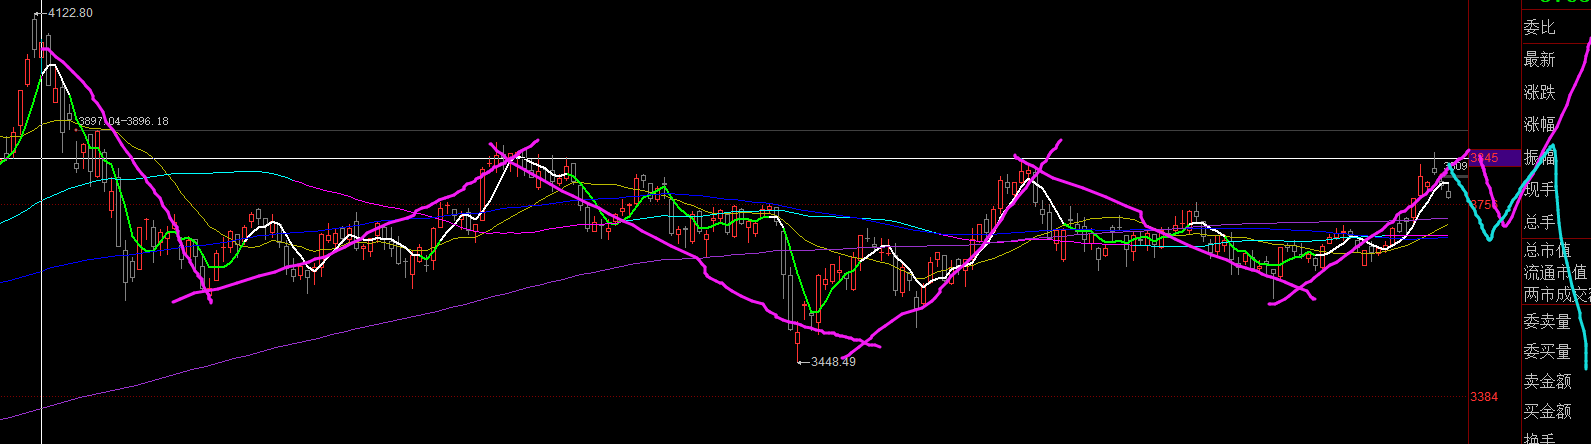Click the 涨跌 field label
1591x444 pixels.
(1539, 92)
